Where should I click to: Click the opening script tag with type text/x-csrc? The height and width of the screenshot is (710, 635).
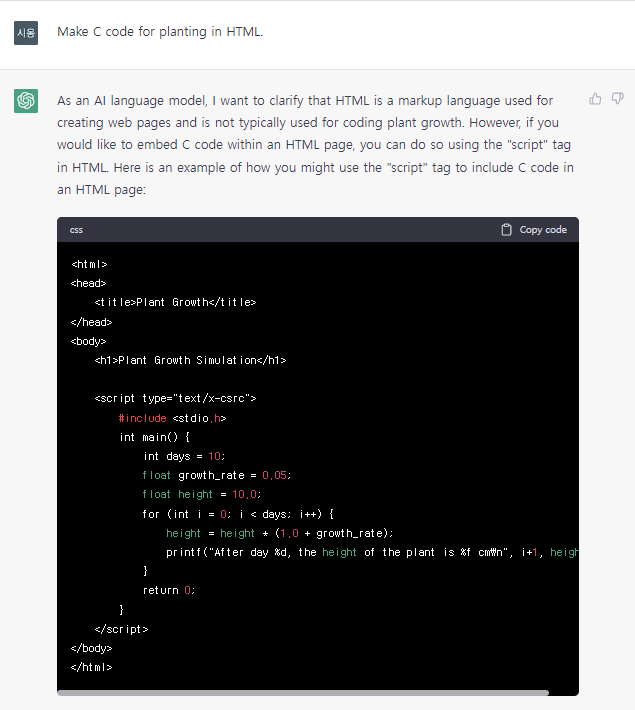(175, 398)
